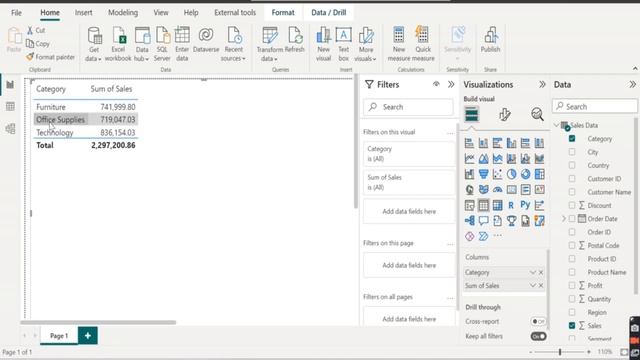The height and width of the screenshot is (360, 640).
Task: Collapse the ribbon
Action: point(635,68)
